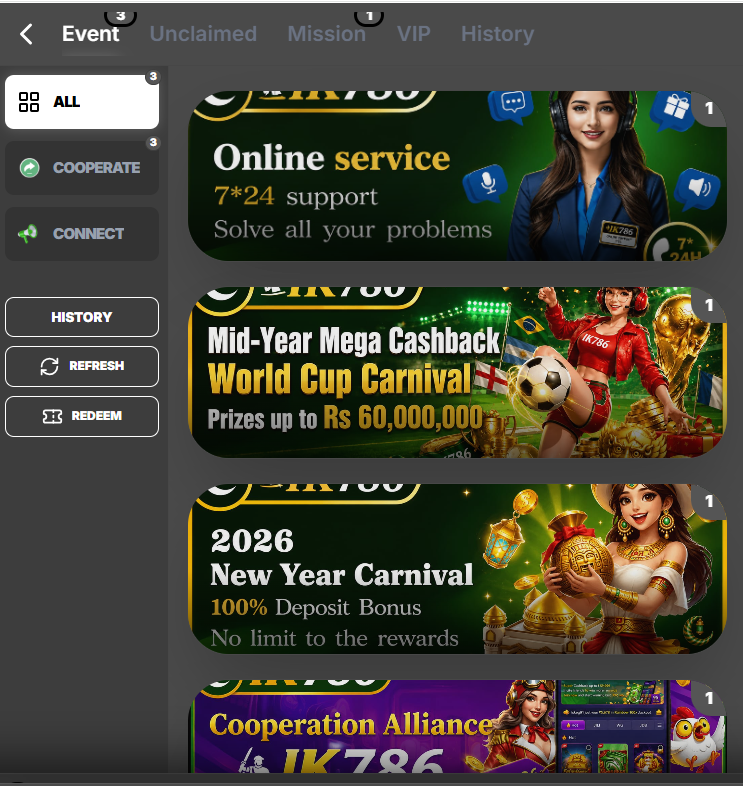Screen dimensions: 743x786
Task: Click the badge on Online service banner
Action: click(x=709, y=108)
